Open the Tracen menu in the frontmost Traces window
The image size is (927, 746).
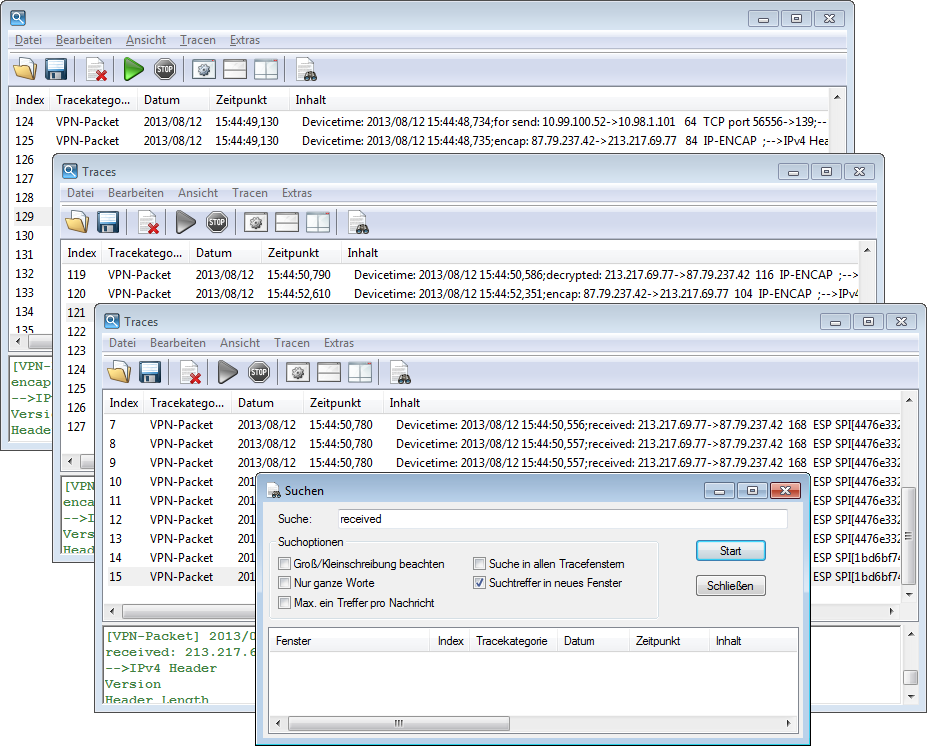291,343
